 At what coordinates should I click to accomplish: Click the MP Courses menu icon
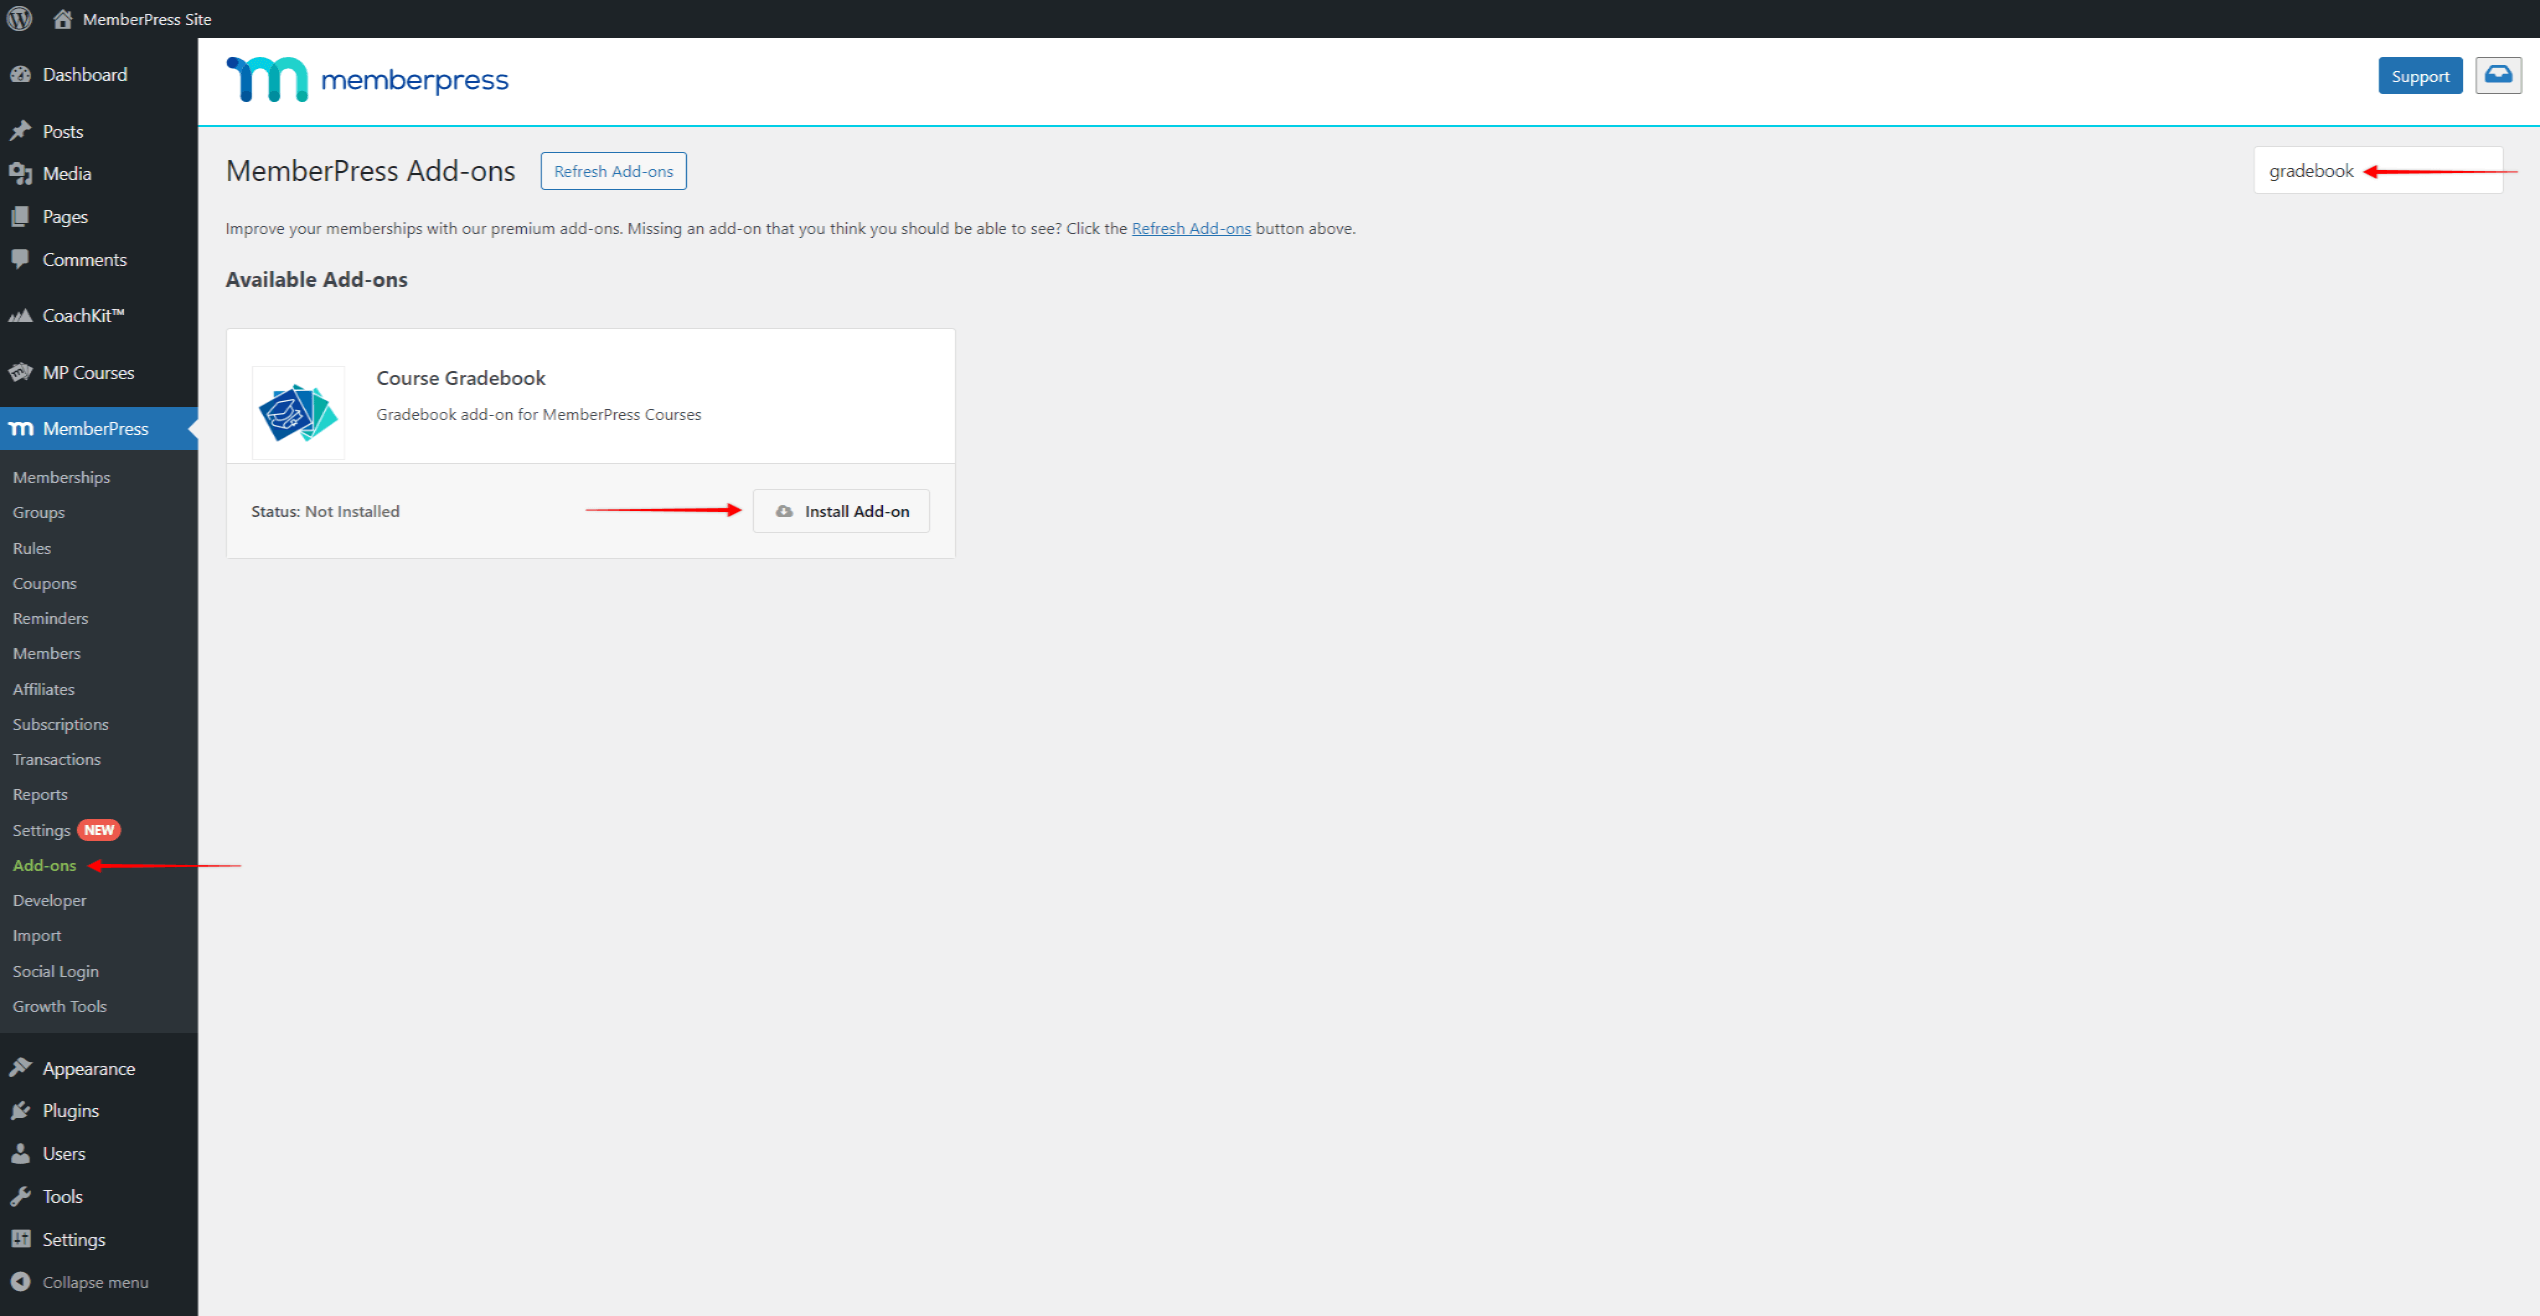pyautogui.click(x=25, y=371)
